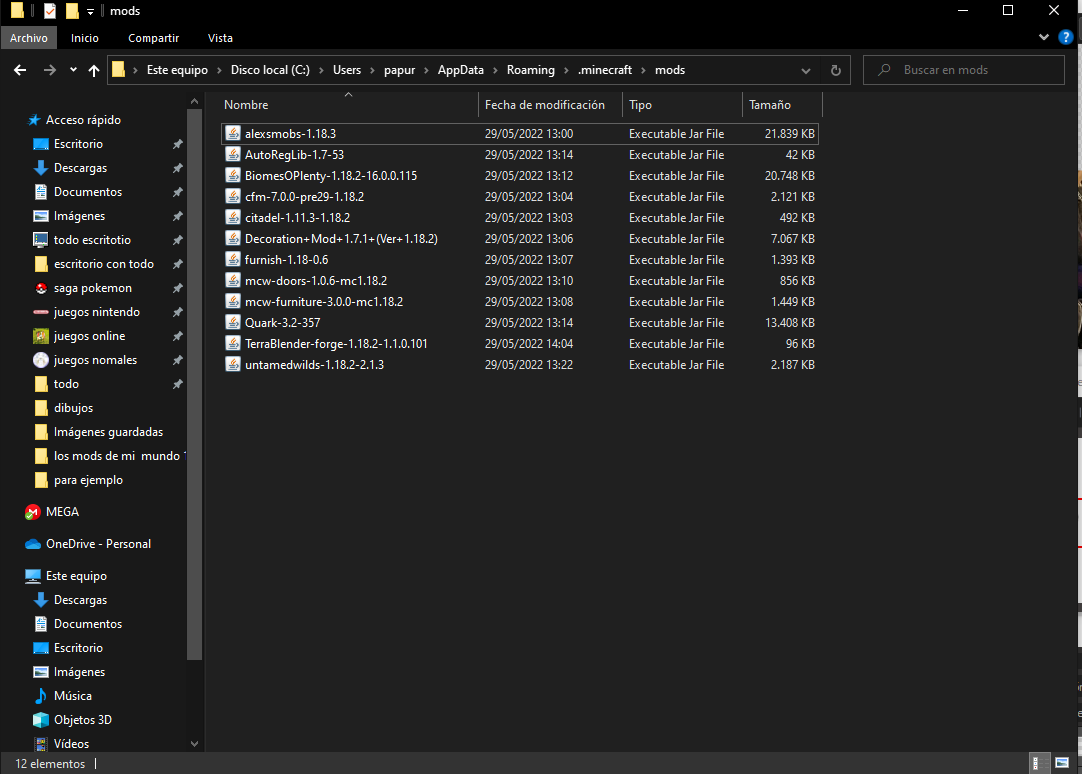Open the Archivo tab
The image size is (1082, 774).
(x=29, y=38)
